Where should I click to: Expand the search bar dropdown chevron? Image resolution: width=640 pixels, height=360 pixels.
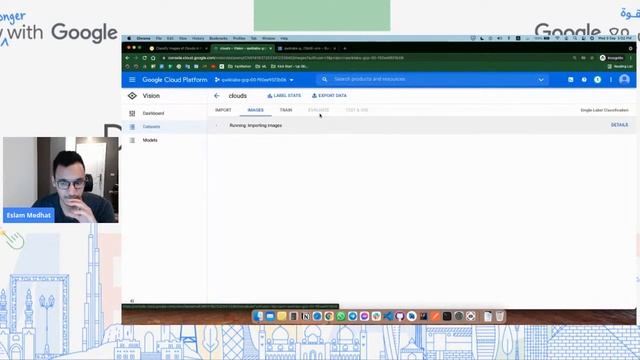(541, 80)
